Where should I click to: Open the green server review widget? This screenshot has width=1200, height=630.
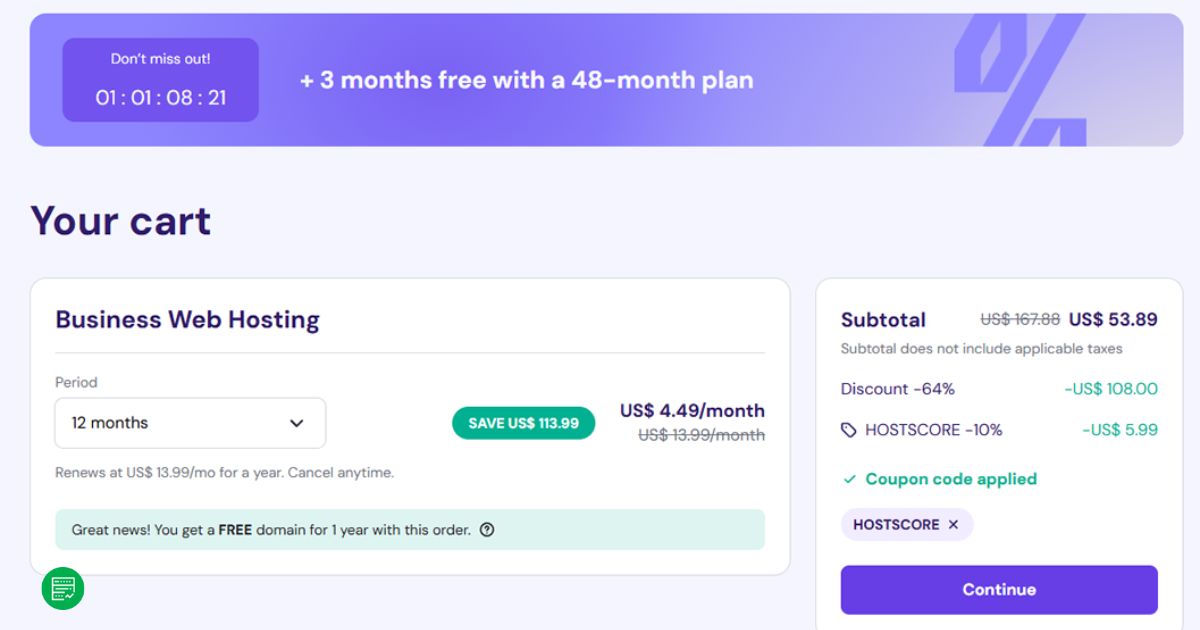[x=62, y=590]
